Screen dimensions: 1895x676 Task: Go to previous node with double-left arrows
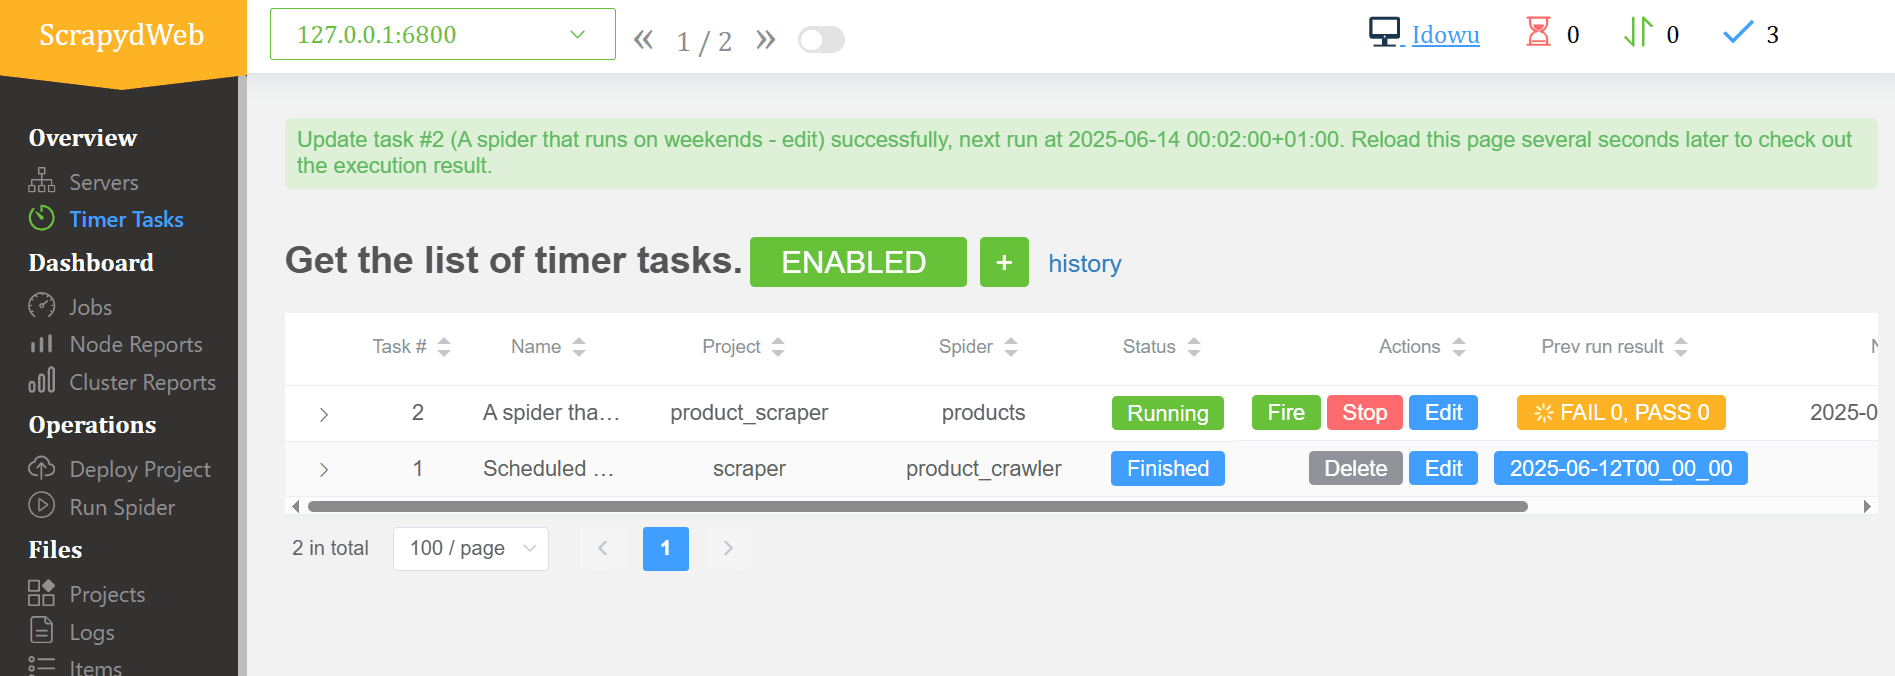643,39
